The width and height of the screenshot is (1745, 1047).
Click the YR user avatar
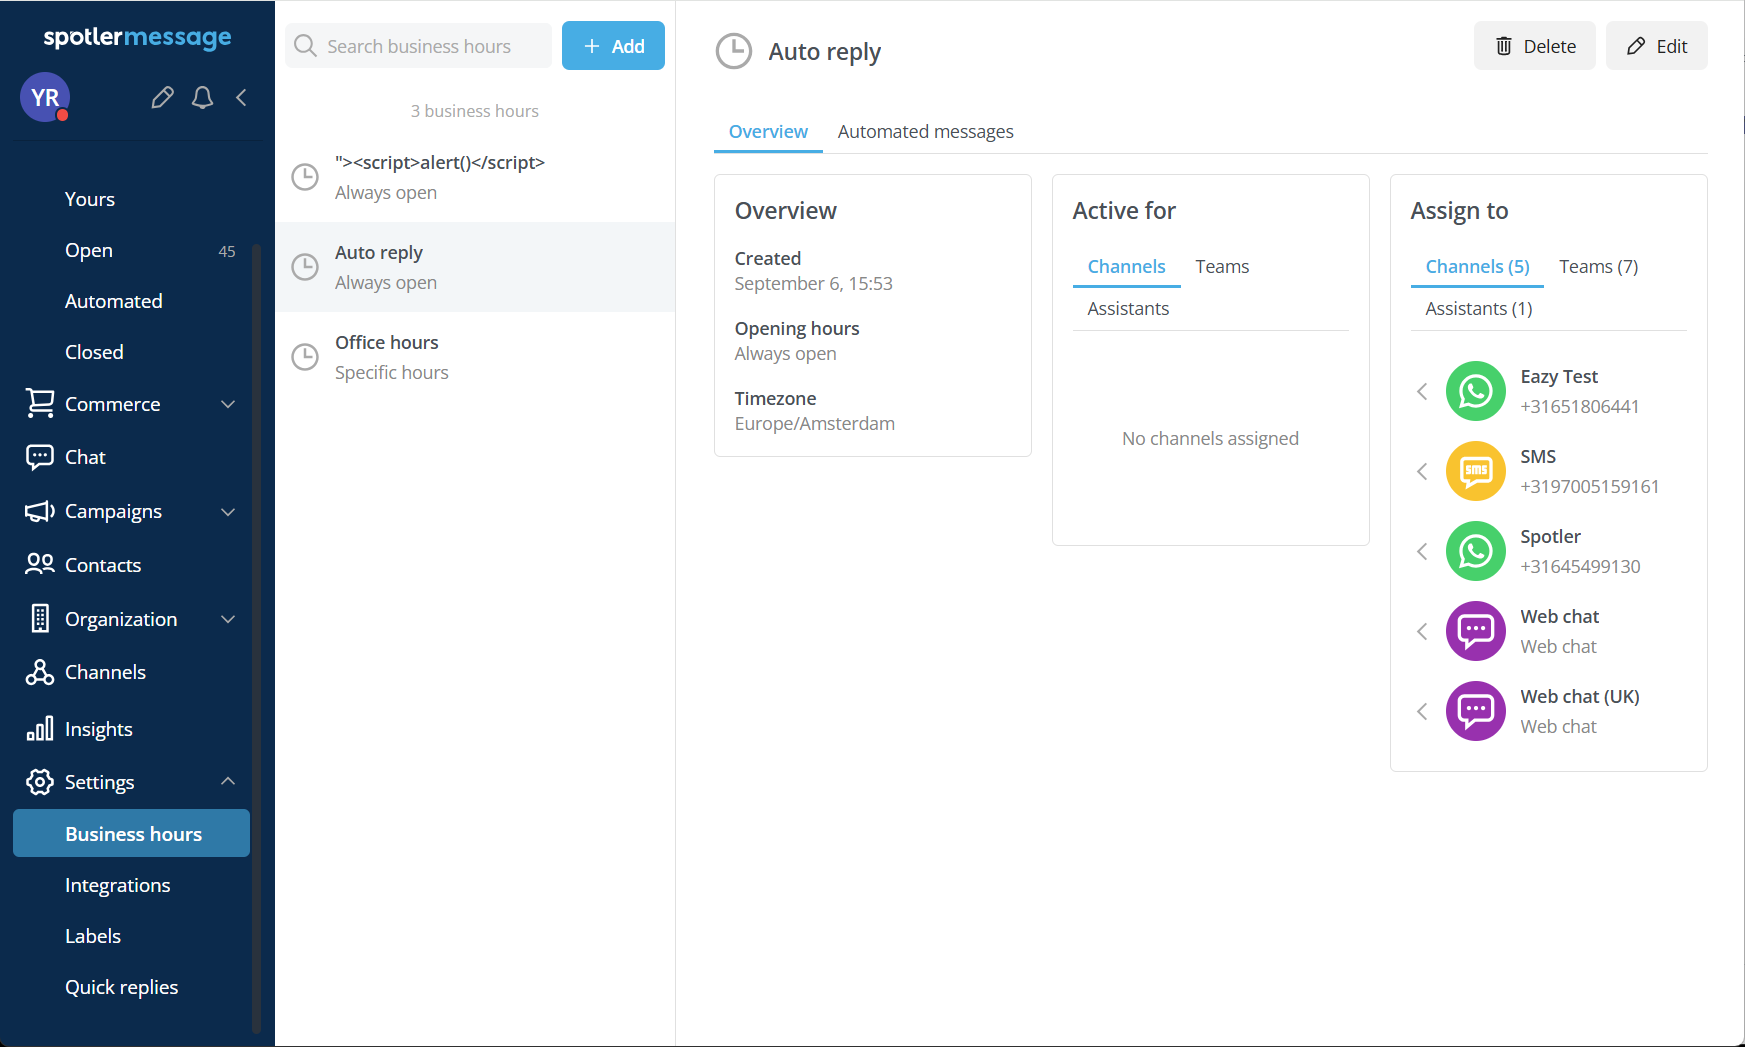point(45,97)
